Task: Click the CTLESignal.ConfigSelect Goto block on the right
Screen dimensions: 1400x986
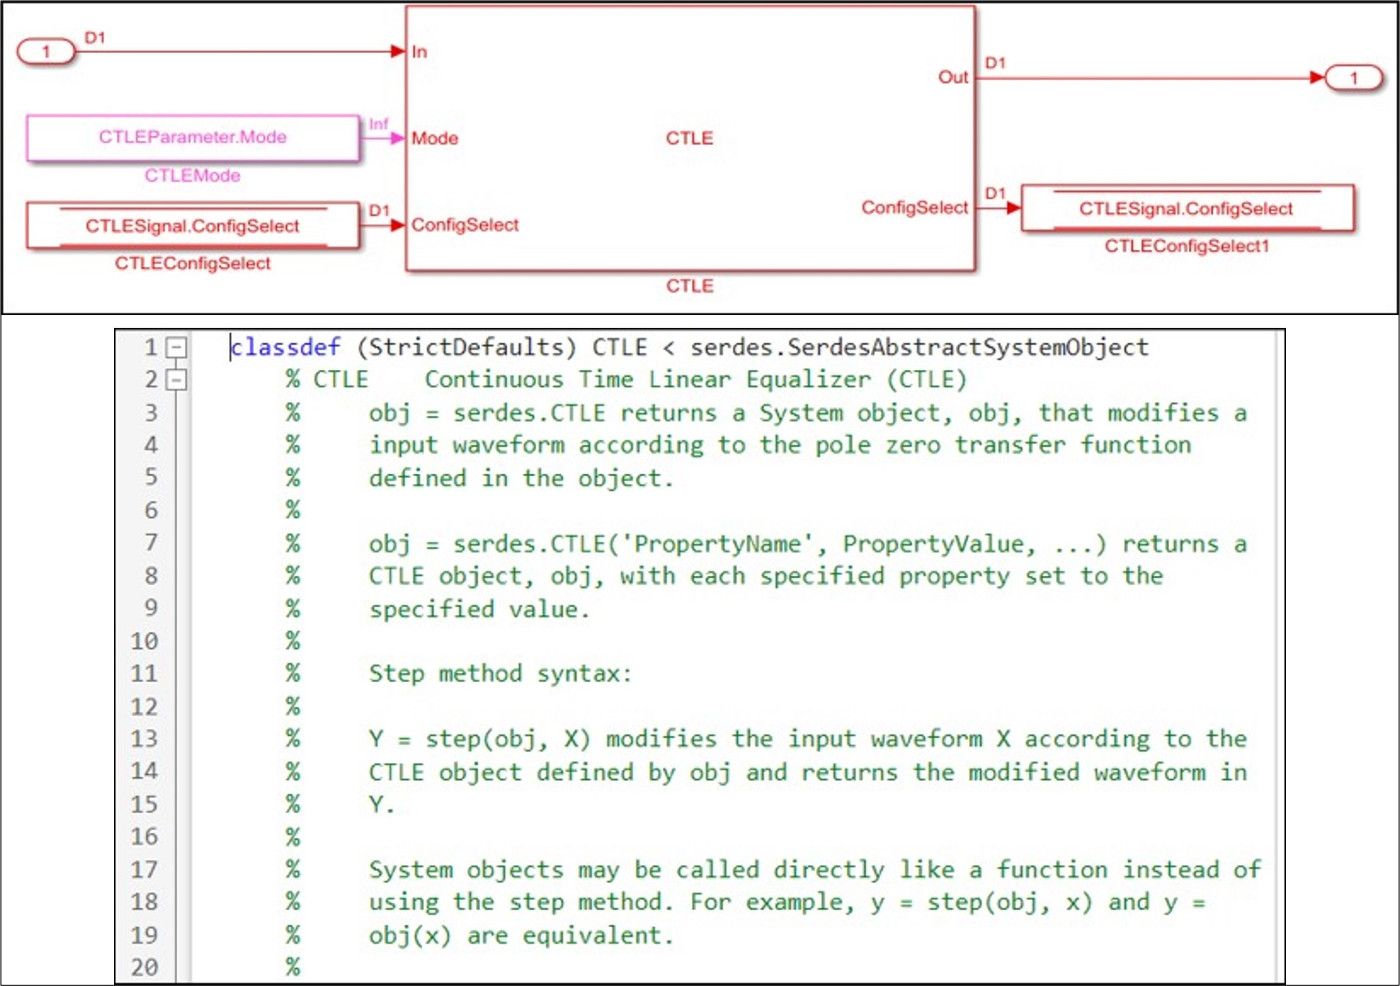Action: click(1186, 210)
